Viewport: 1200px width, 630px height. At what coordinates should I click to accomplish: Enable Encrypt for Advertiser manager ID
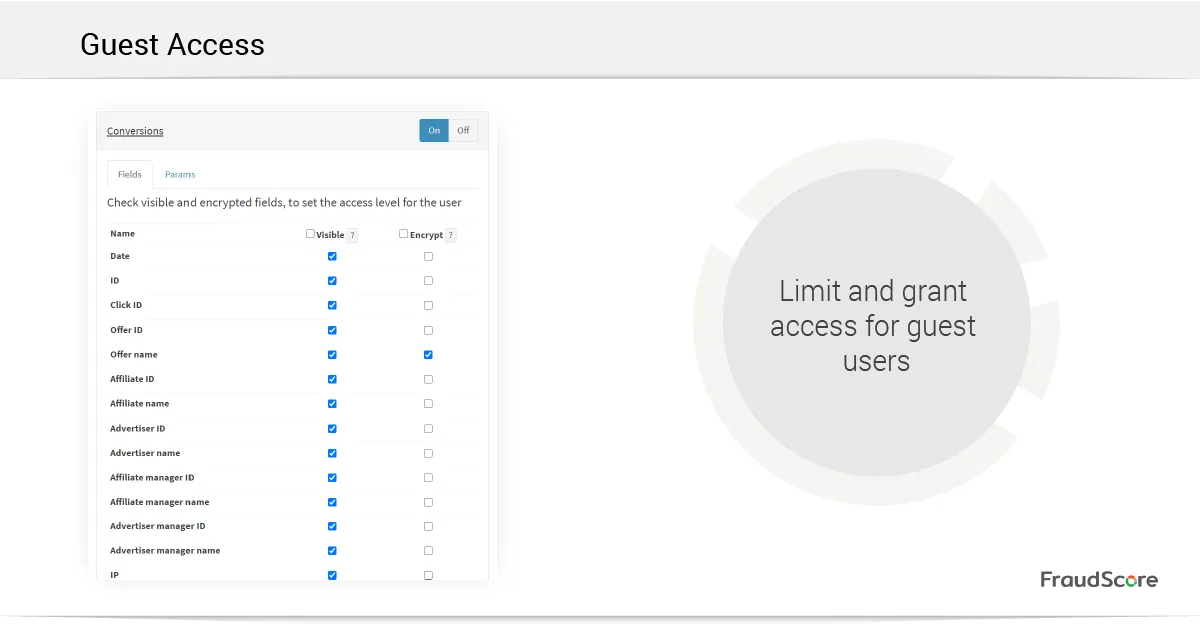(428, 526)
